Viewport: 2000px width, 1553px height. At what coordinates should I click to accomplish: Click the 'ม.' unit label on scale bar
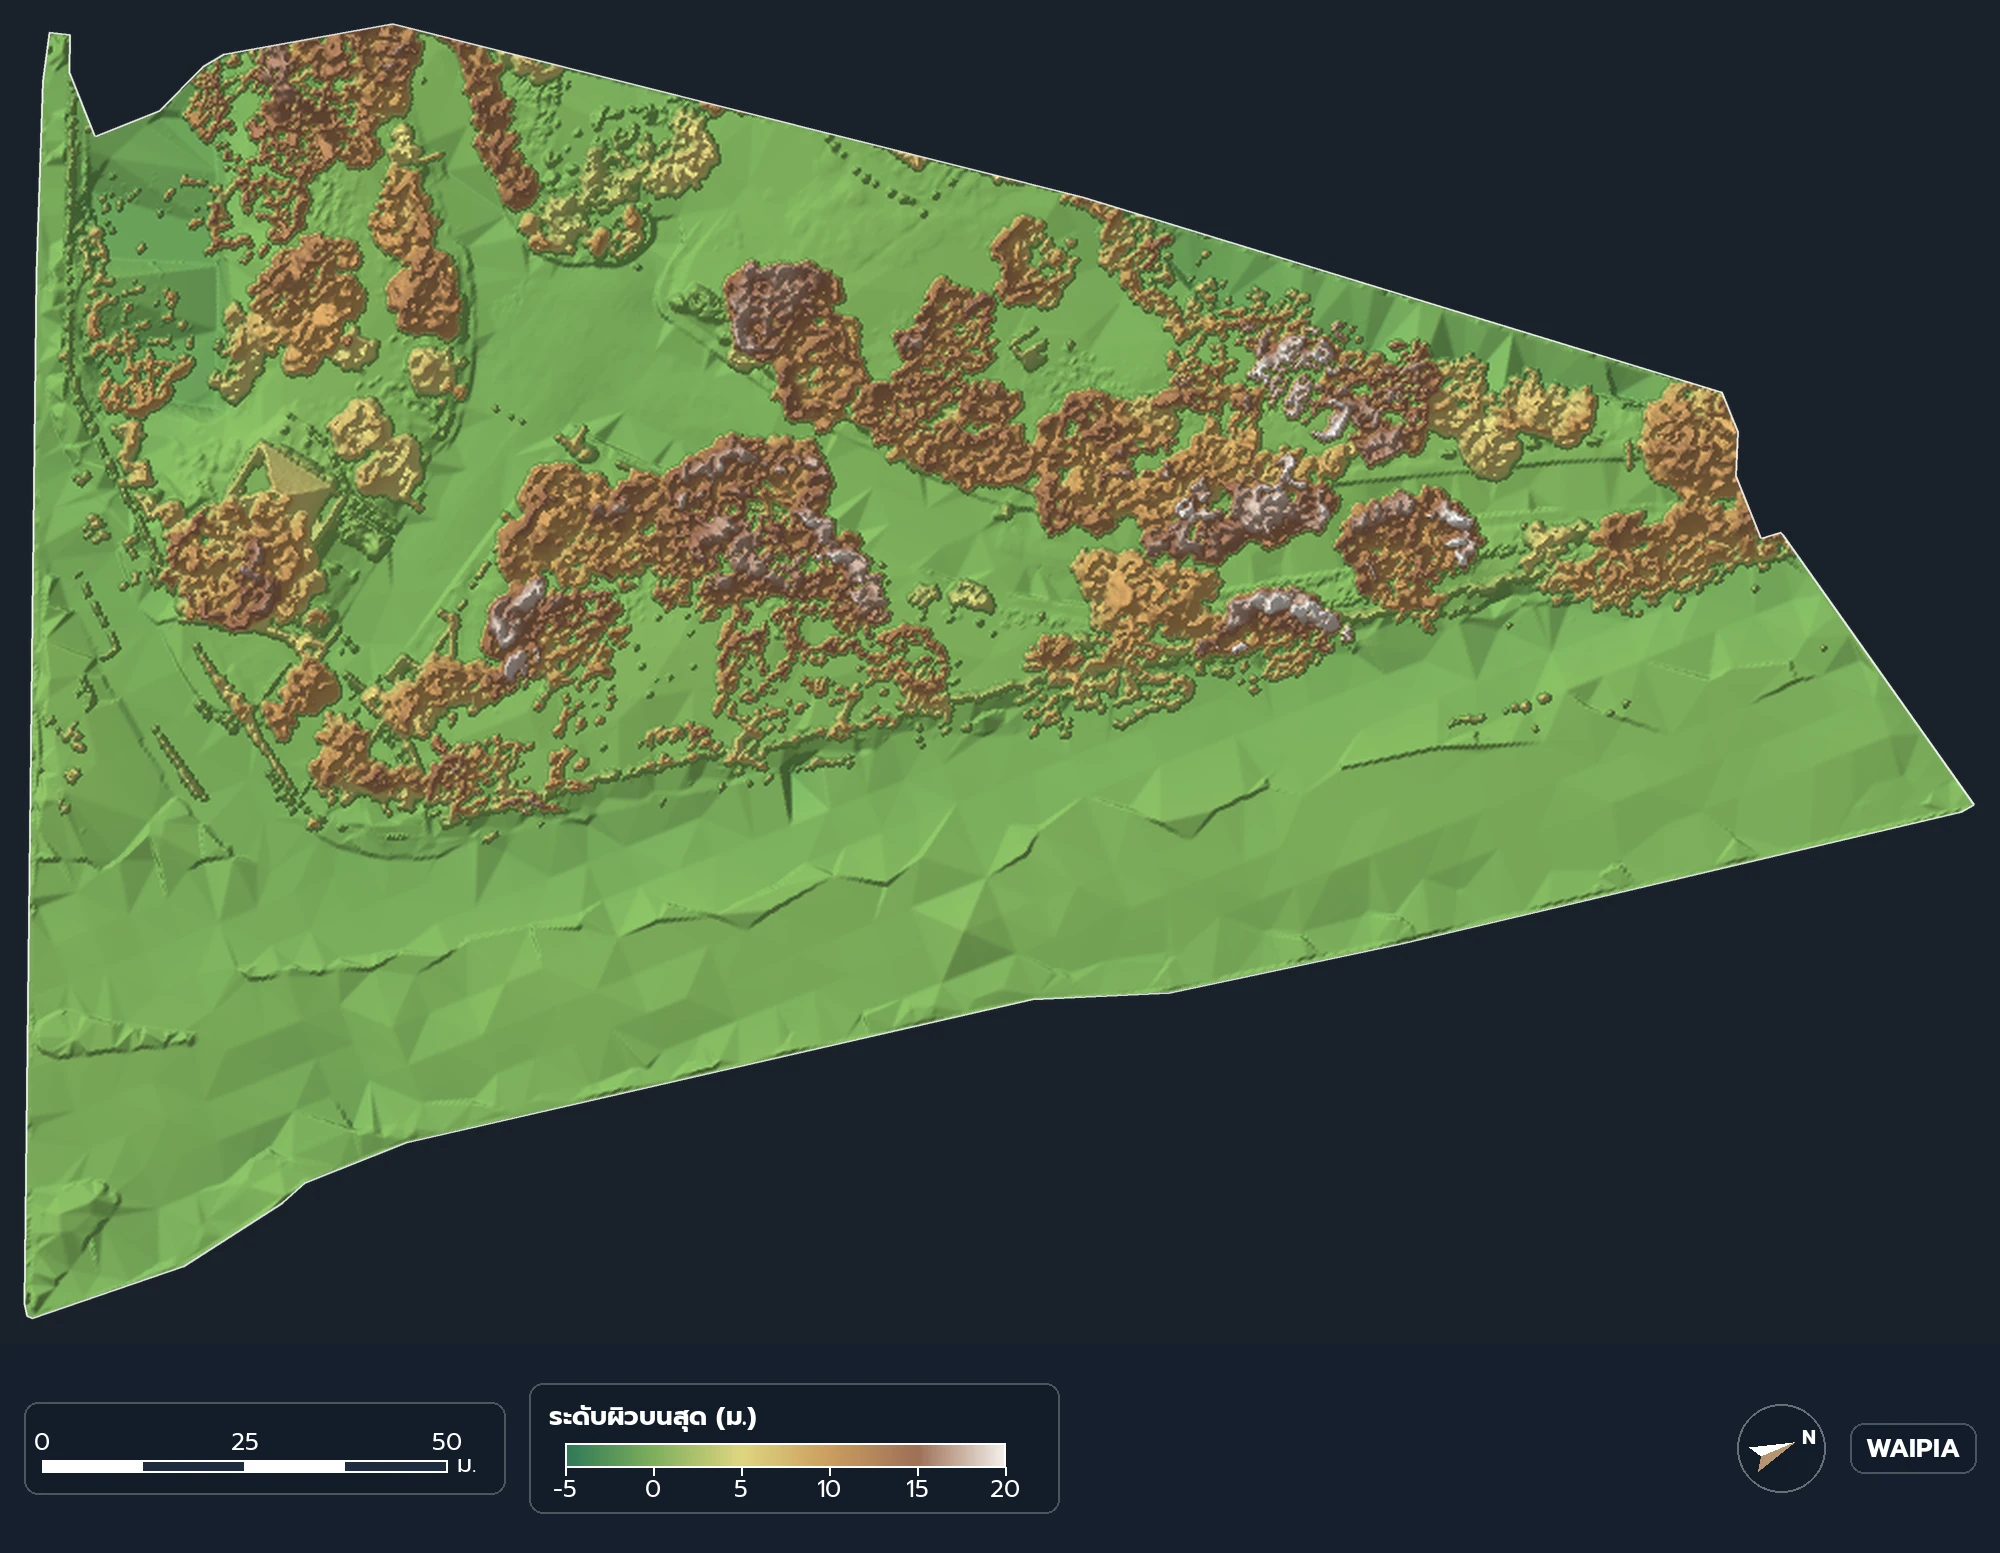[x=466, y=1467]
